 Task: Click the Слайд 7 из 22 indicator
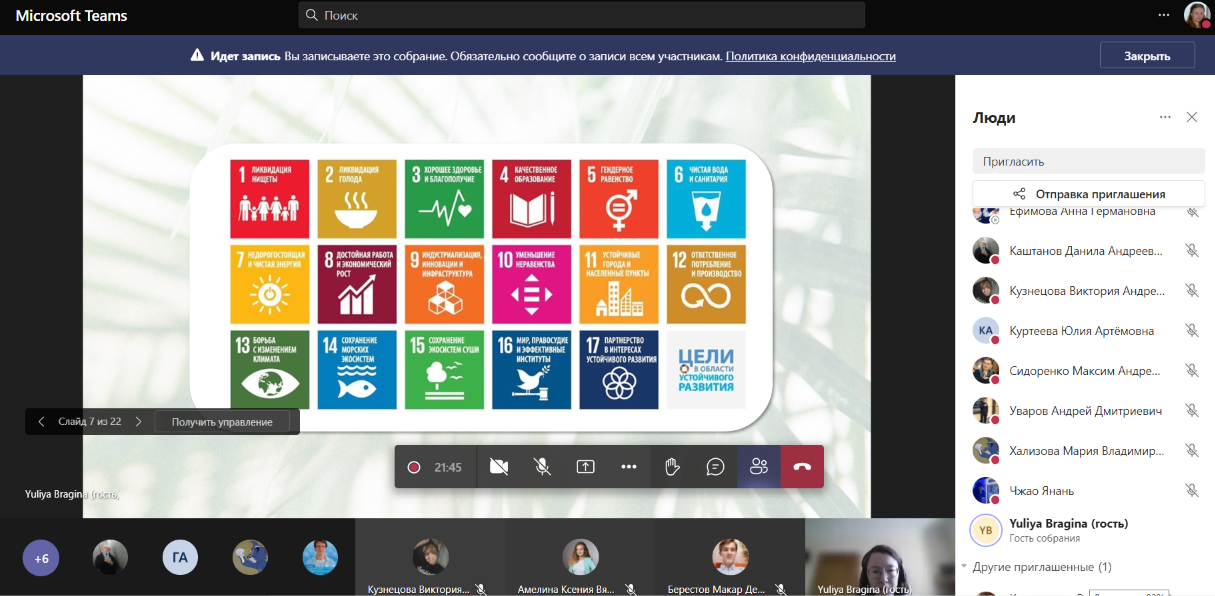tap(90, 422)
